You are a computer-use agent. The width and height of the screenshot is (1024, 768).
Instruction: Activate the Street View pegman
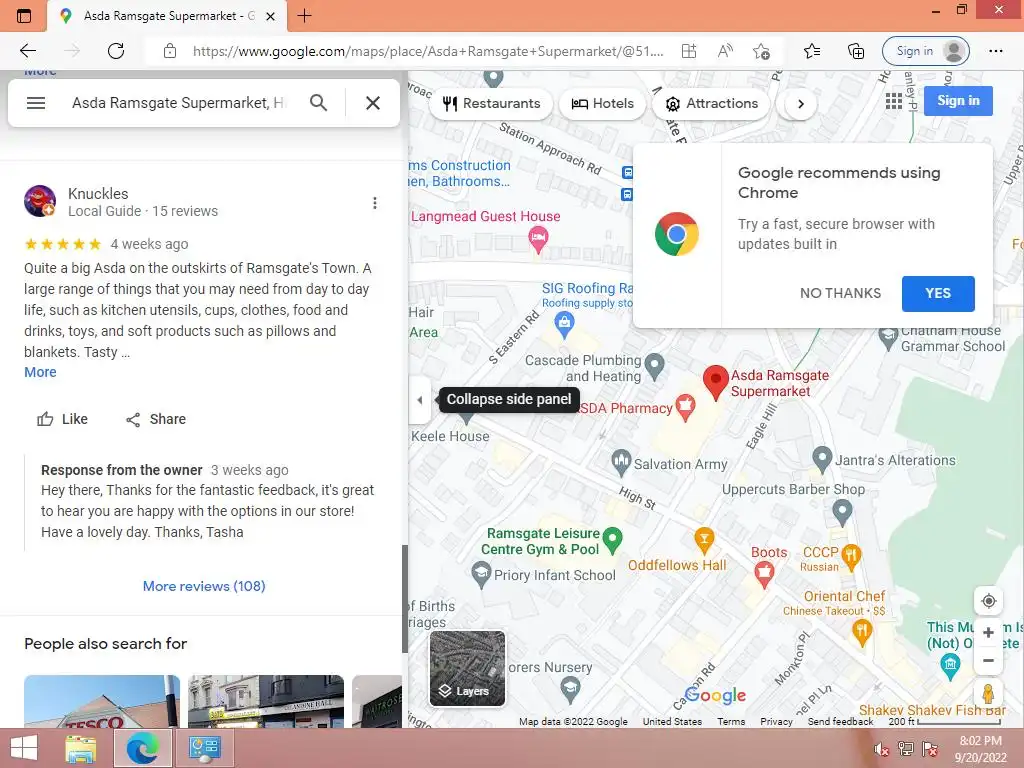[x=989, y=692]
